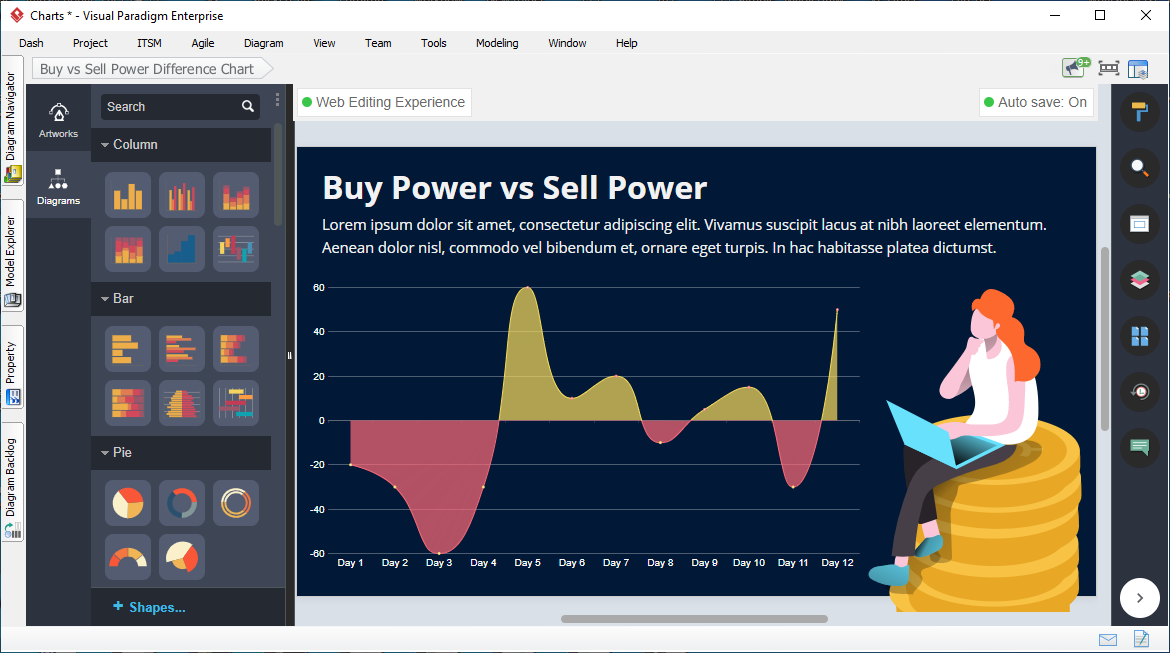This screenshot has width=1170, height=653.
Task: Choose the orange ring chart icon
Action: point(236,503)
